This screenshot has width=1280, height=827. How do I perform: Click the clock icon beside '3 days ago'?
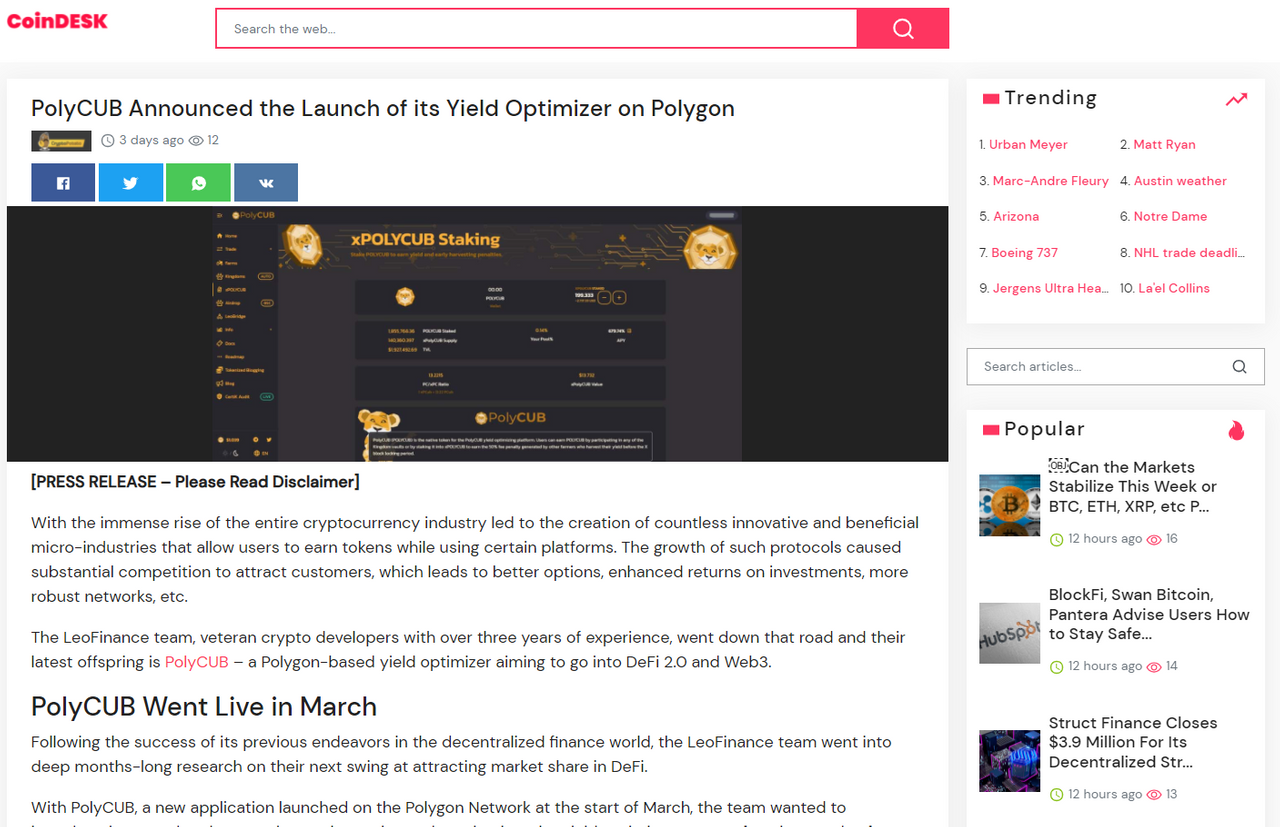click(x=108, y=141)
